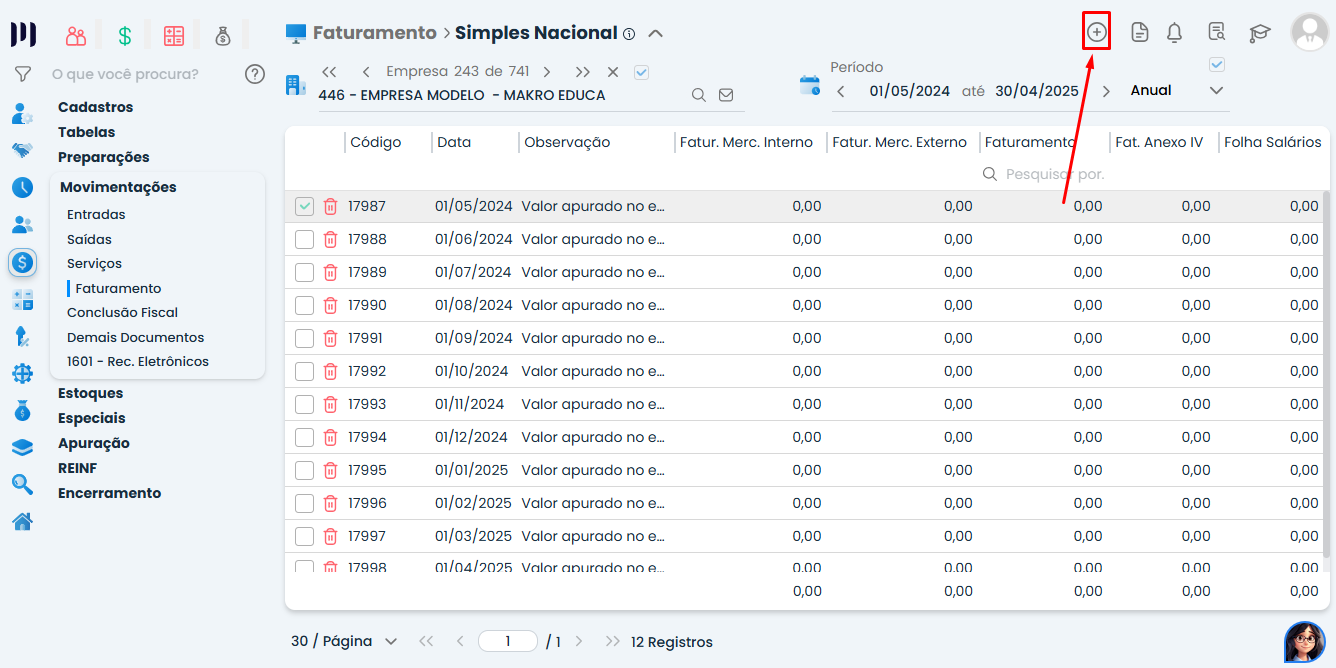Open the filter funnel icon in sidebar
Viewport: 1336px width, 668px height.
click(x=22, y=74)
